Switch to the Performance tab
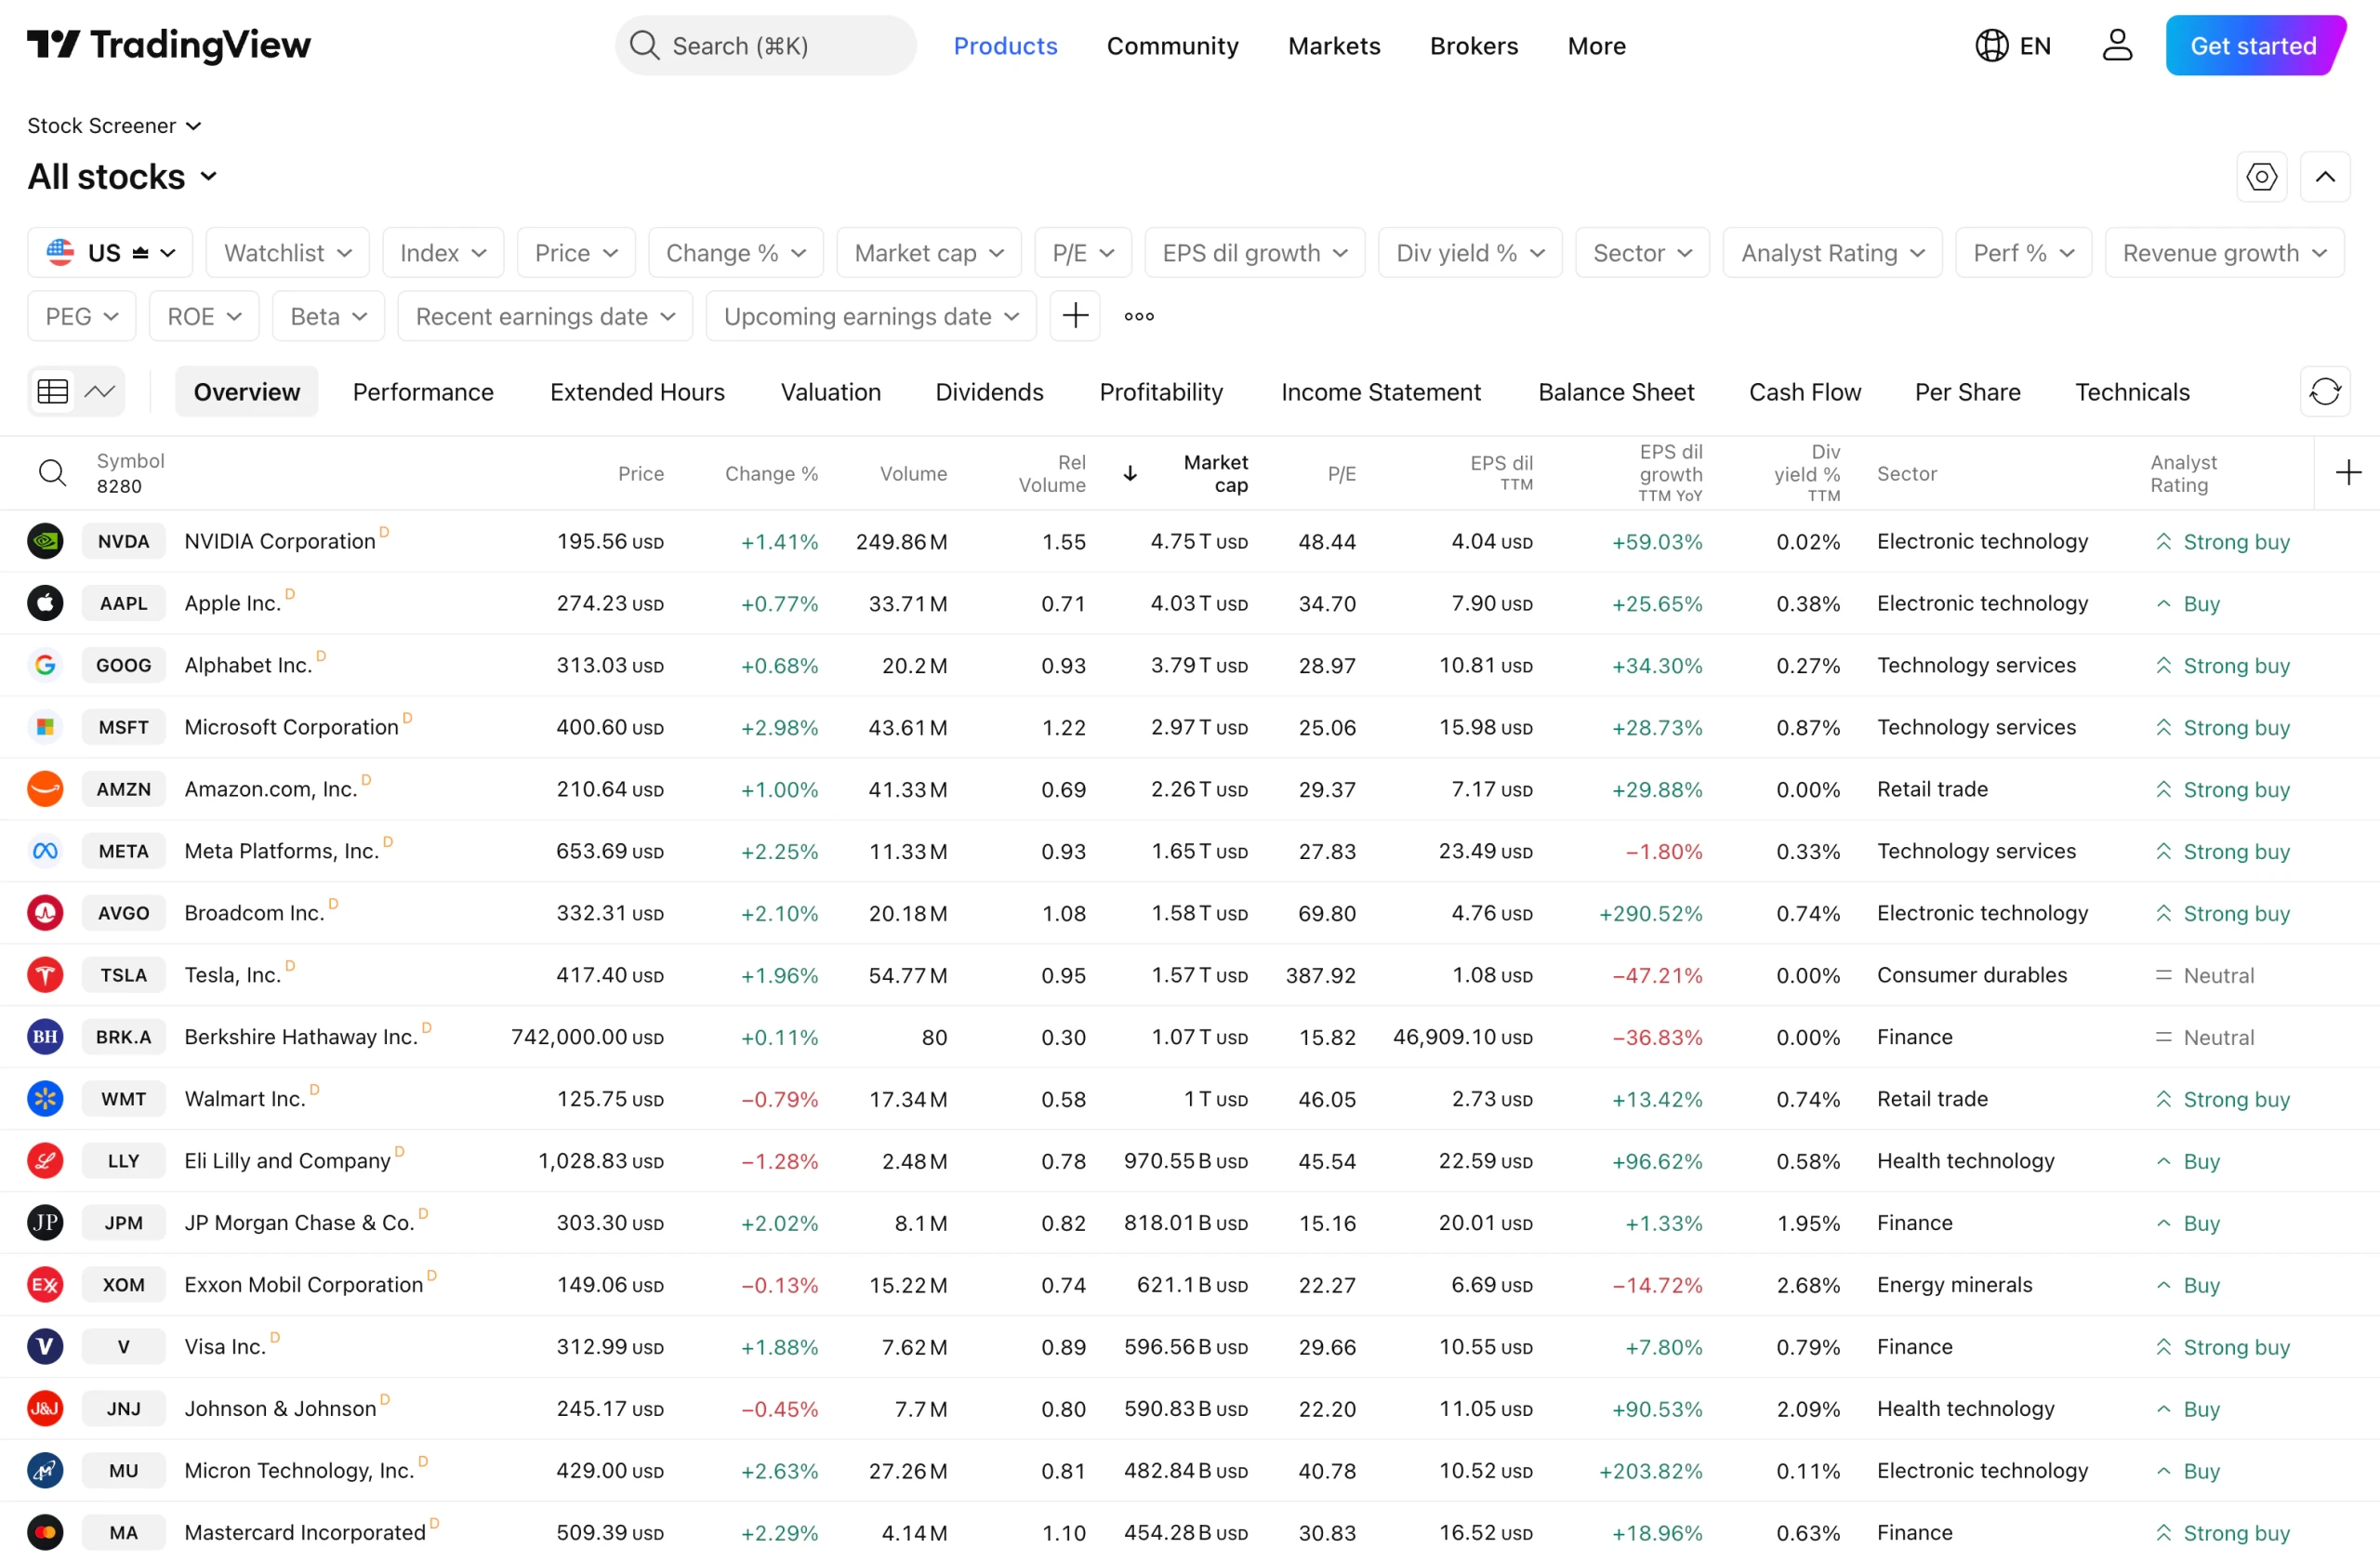This screenshot has width=2380, height=1561. [x=423, y=391]
